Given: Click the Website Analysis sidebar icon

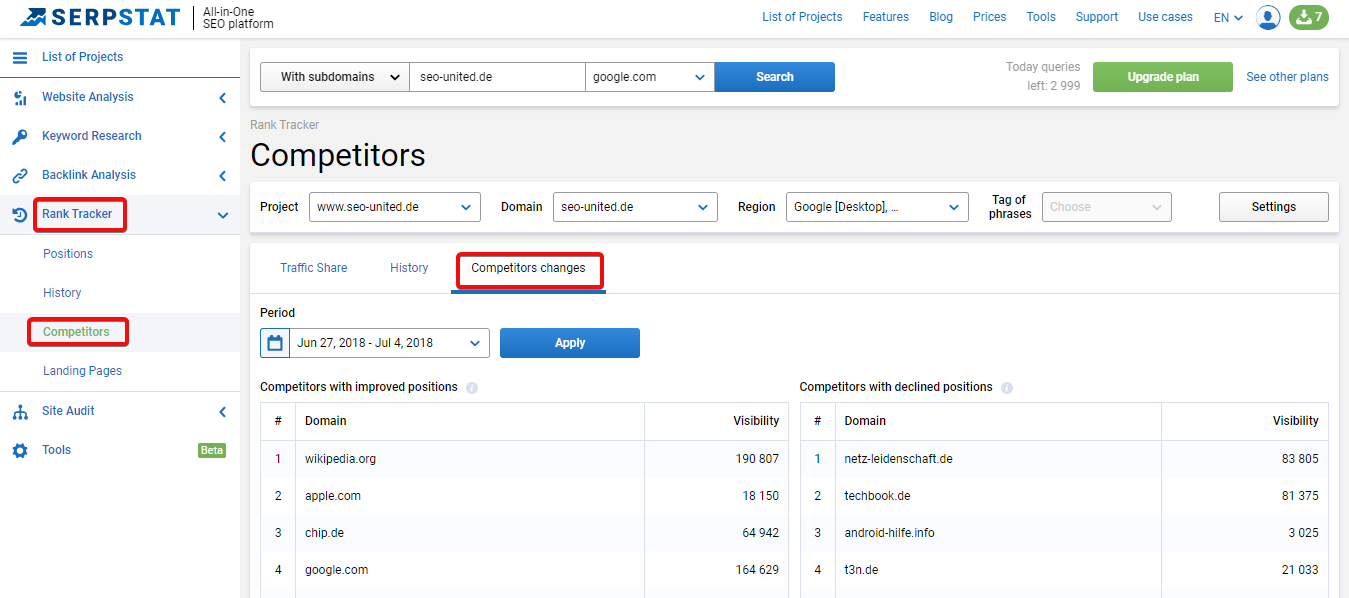Looking at the screenshot, I should (20, 98).
